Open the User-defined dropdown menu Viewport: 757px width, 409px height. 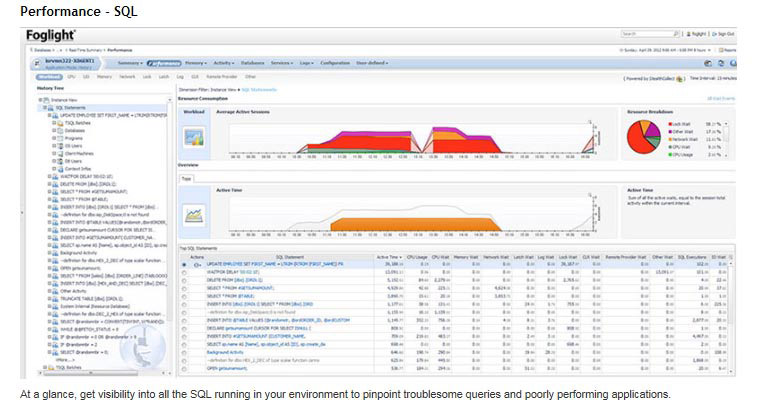point(372,63)
